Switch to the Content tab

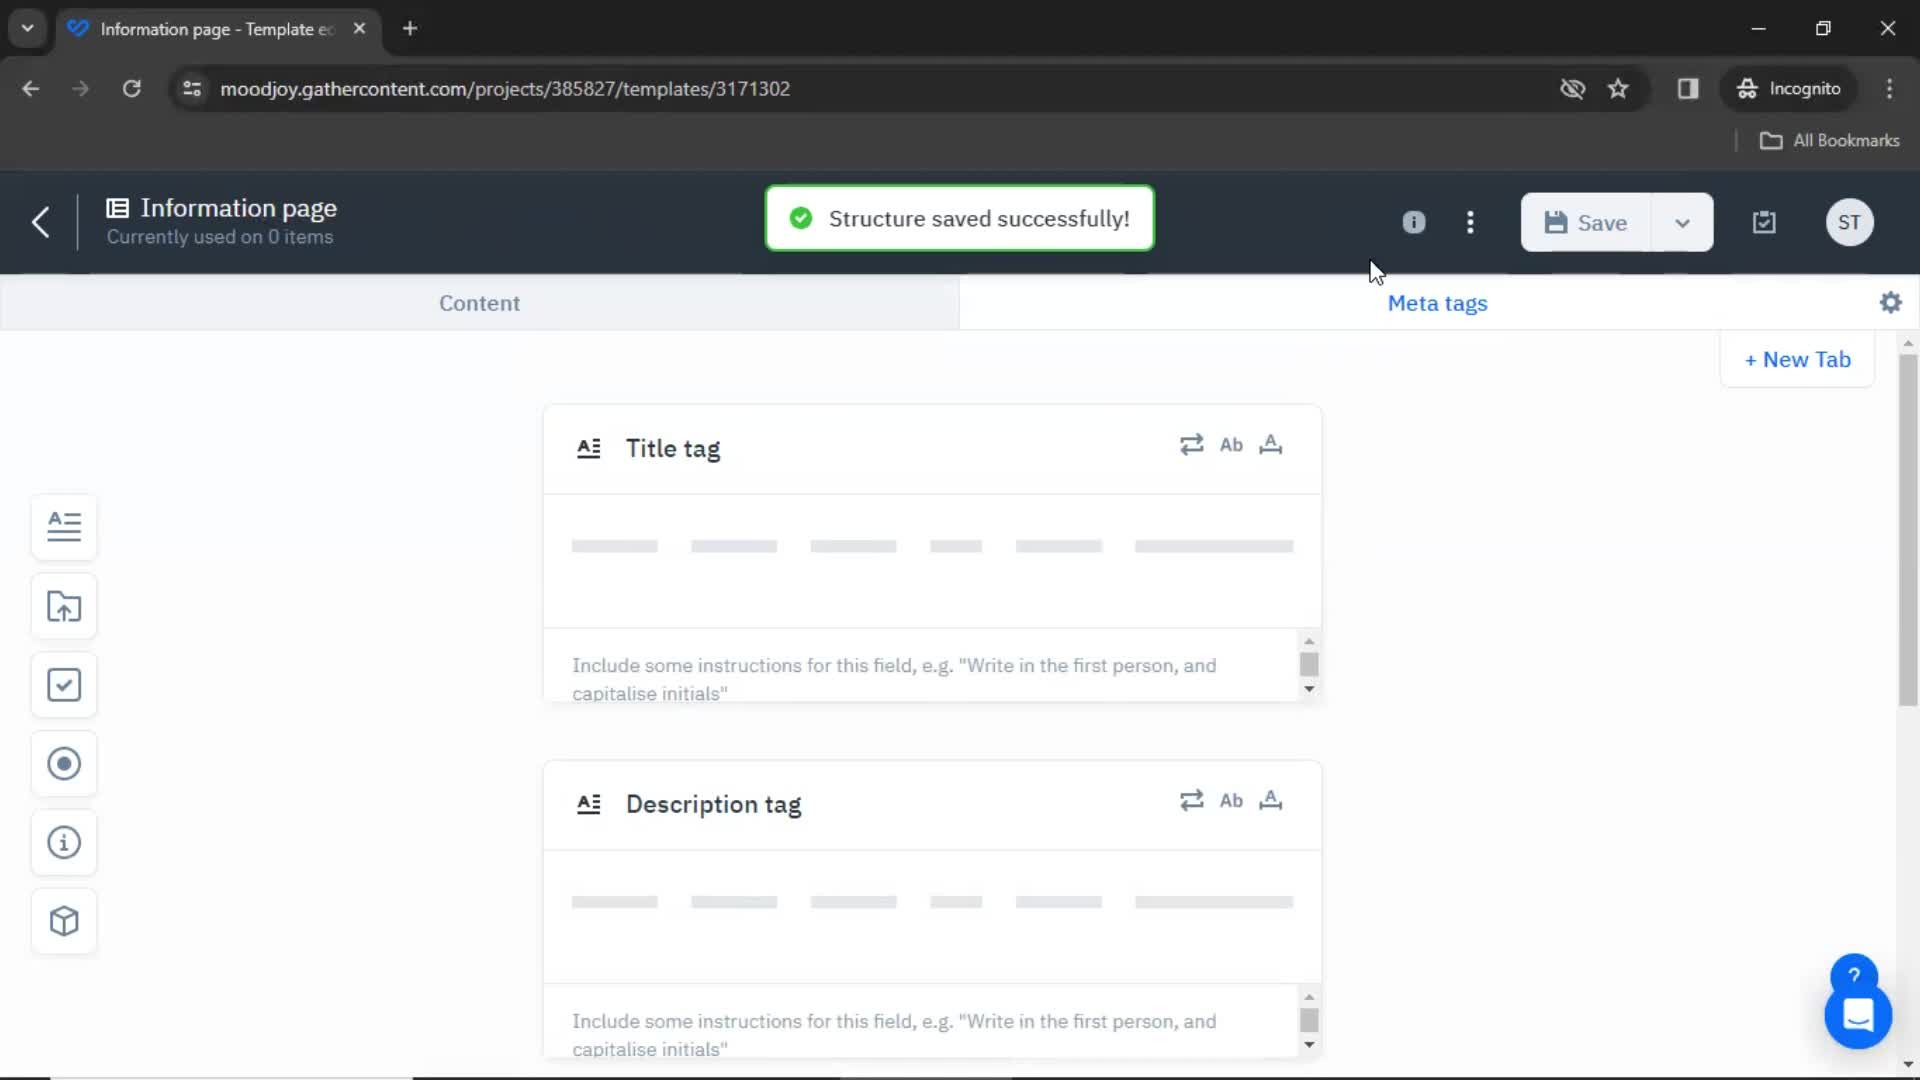(x=479, y=303)
